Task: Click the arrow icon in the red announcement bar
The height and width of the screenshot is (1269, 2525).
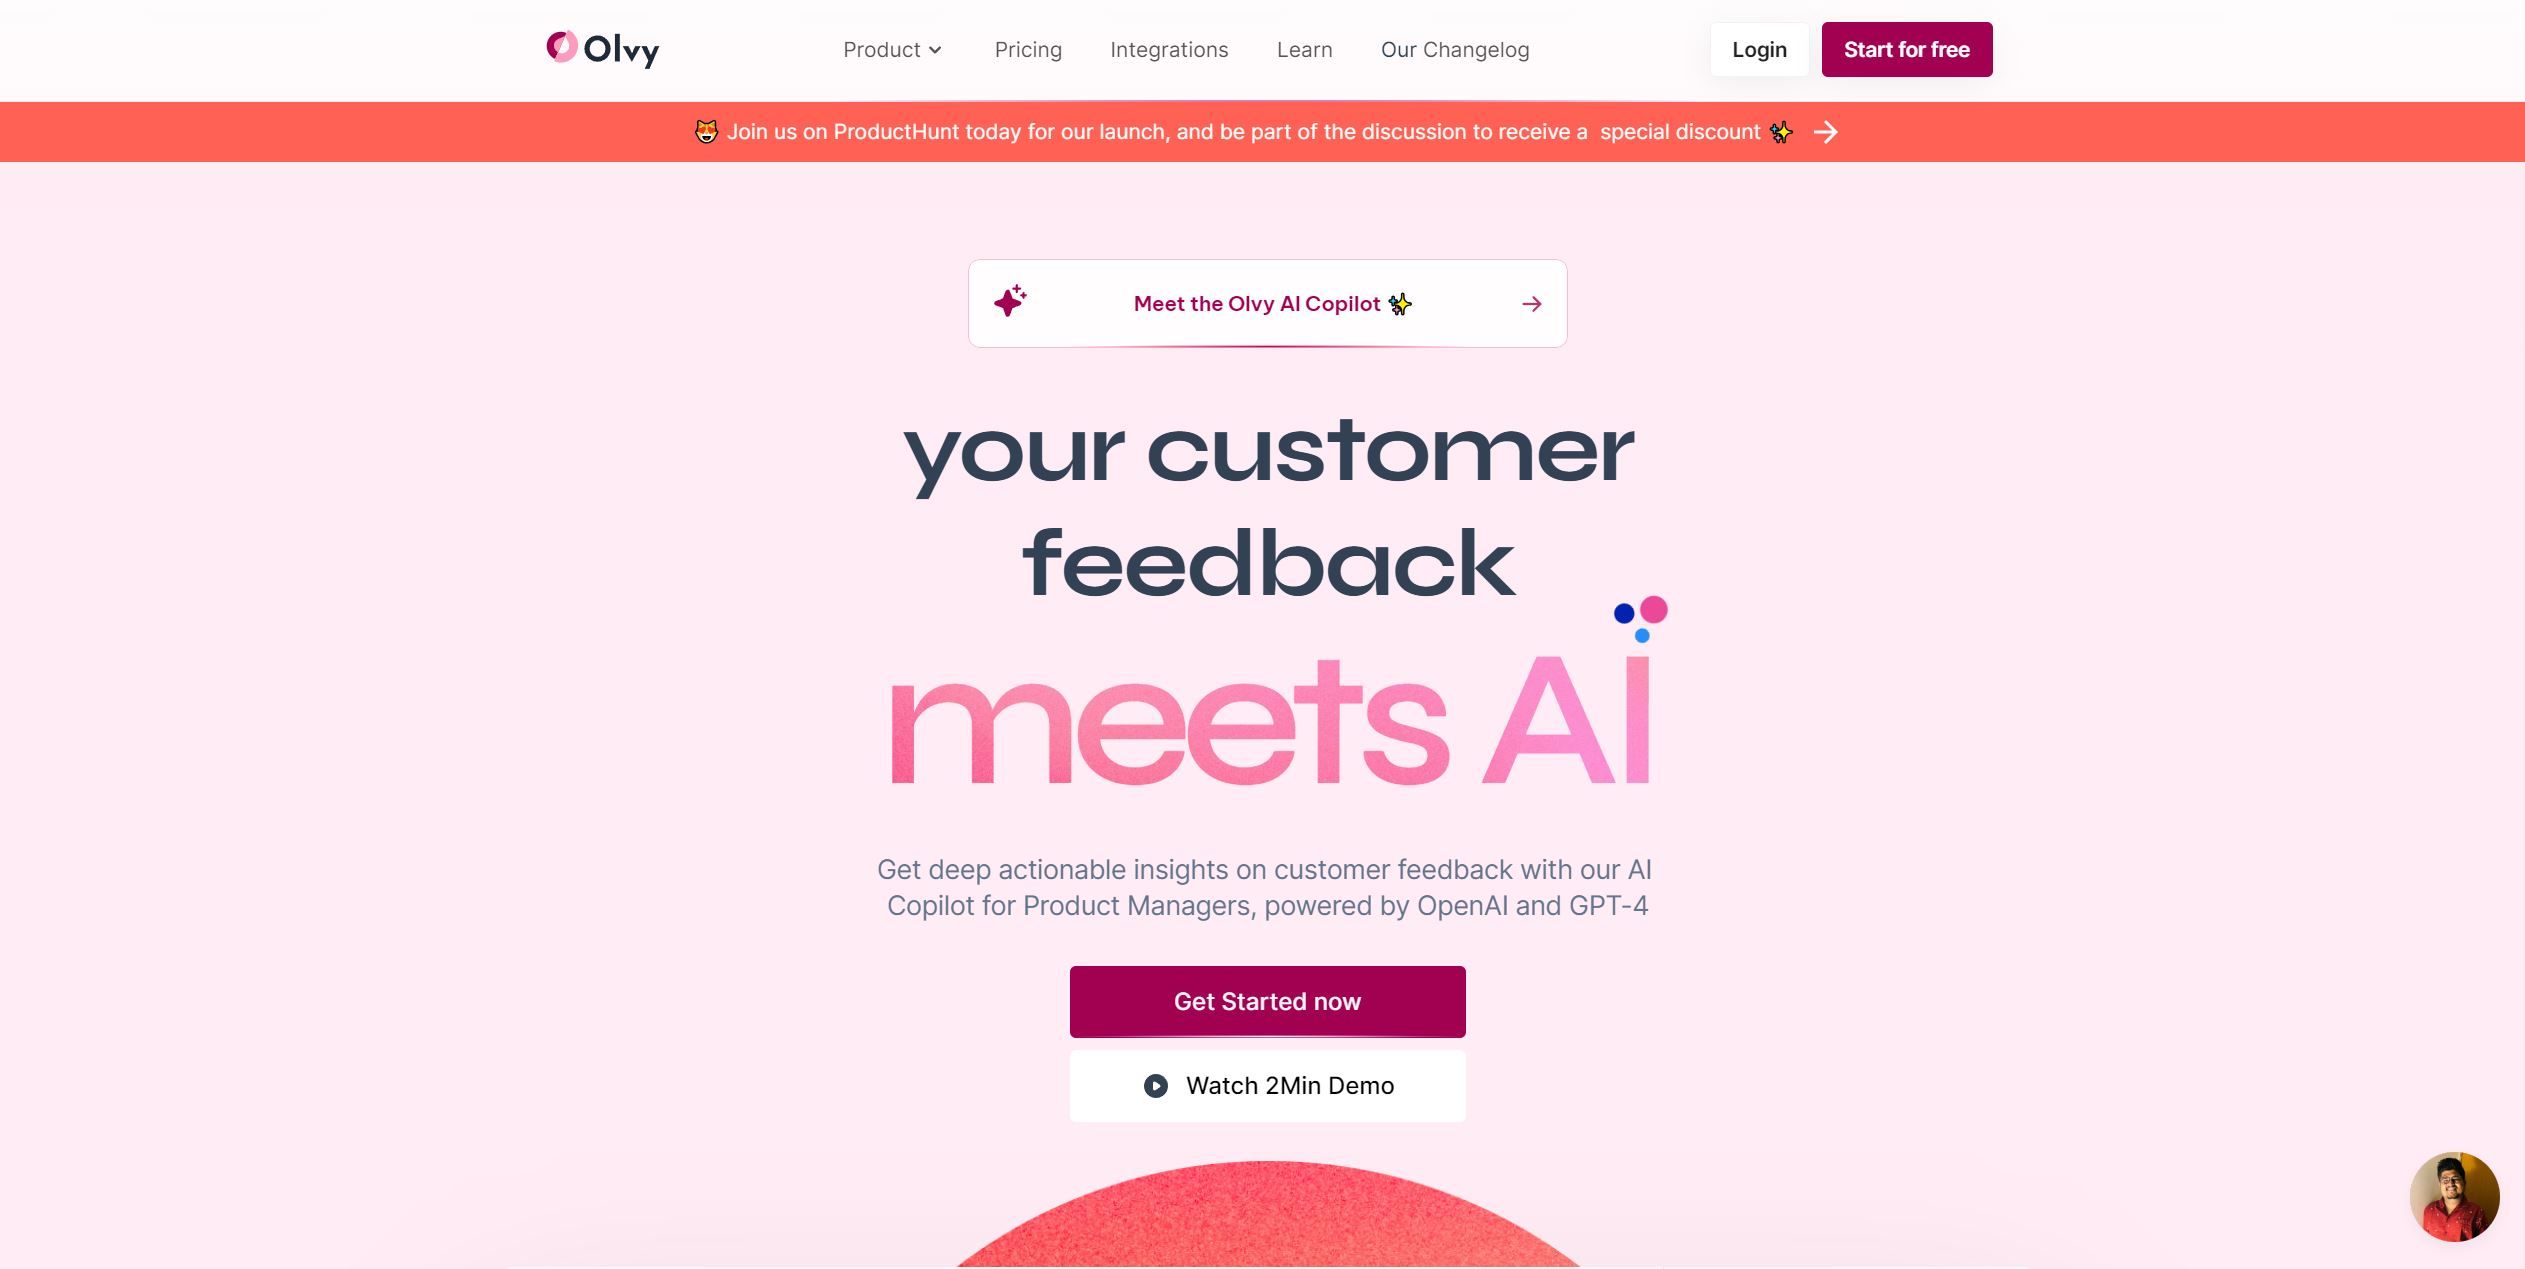Action: (x=1824, y=131)
